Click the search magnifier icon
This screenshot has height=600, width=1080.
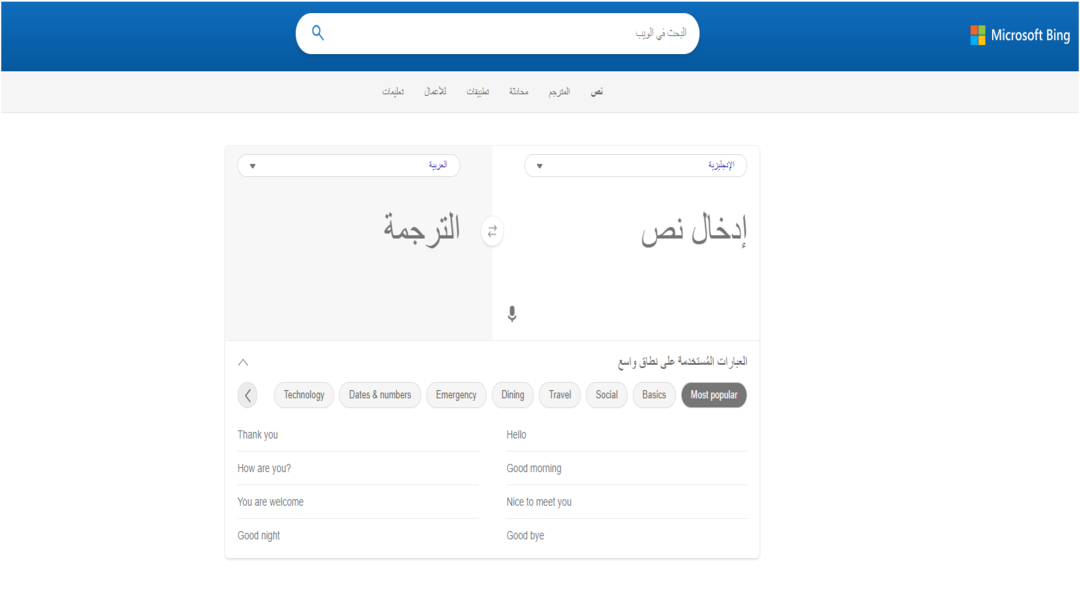(318, 33)
